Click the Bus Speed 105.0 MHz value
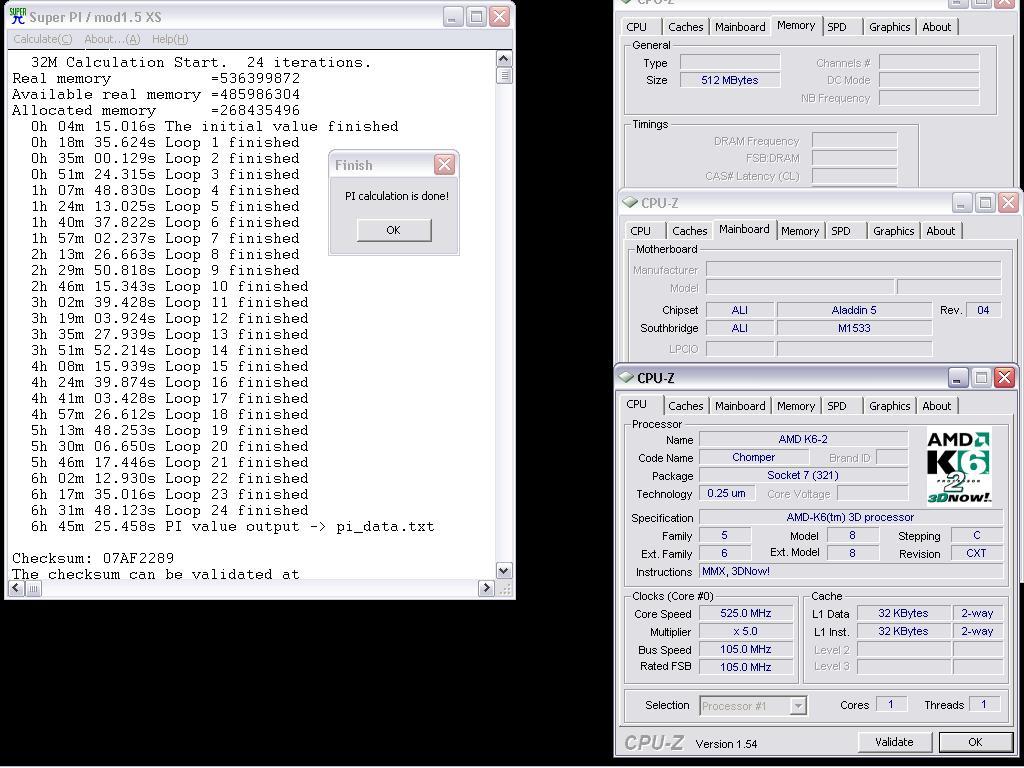This screenshot has width=1024, height=768. 745,649
